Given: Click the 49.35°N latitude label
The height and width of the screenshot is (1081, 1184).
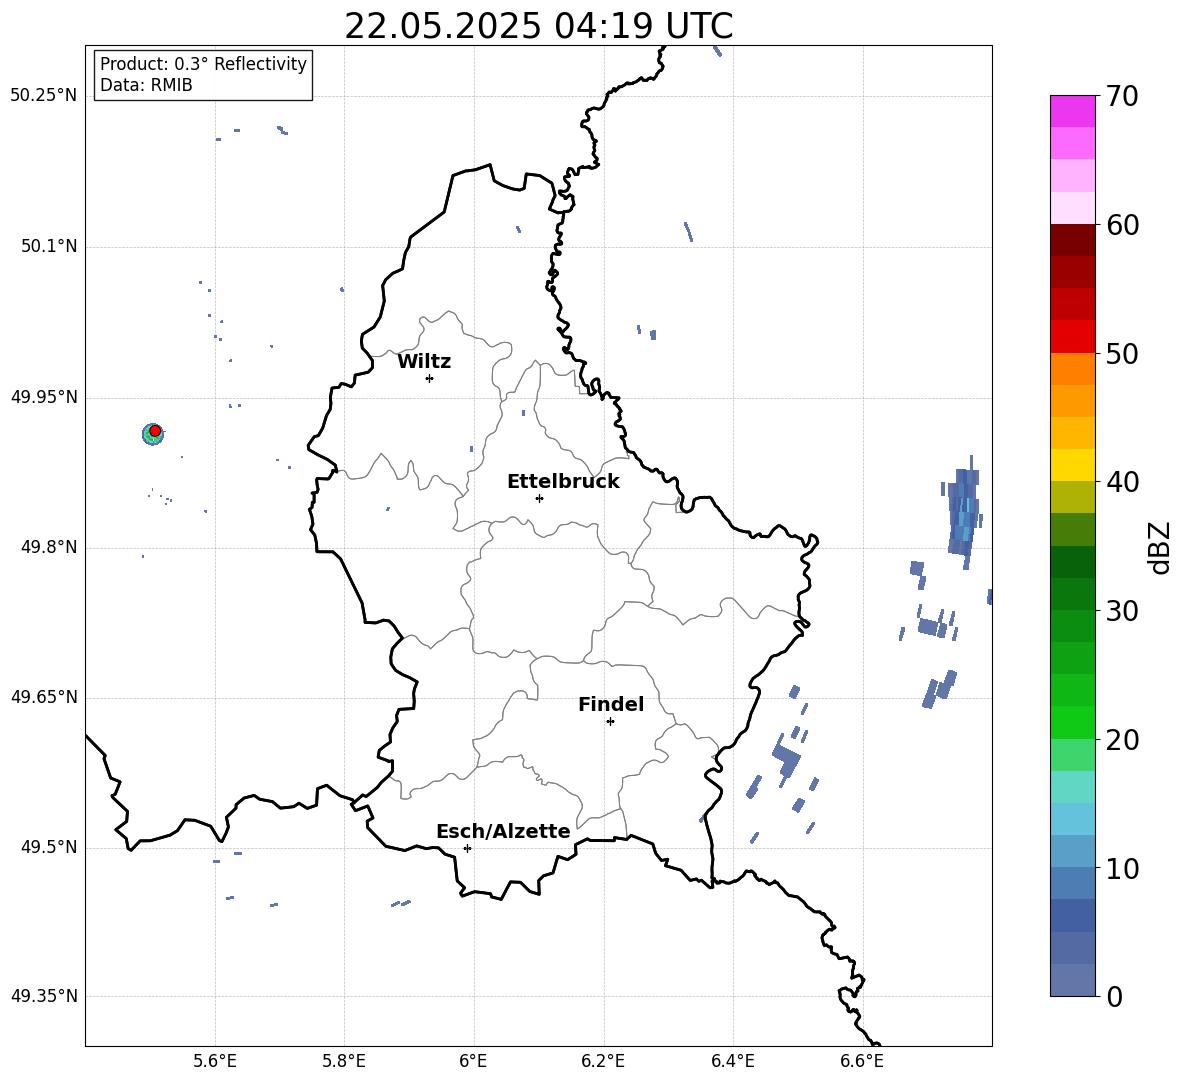Looking at the screenshot, I should (44, 996).
